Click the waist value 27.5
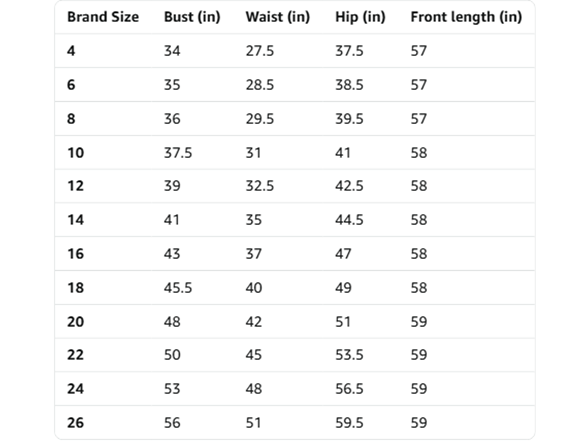 pos(260,51)
